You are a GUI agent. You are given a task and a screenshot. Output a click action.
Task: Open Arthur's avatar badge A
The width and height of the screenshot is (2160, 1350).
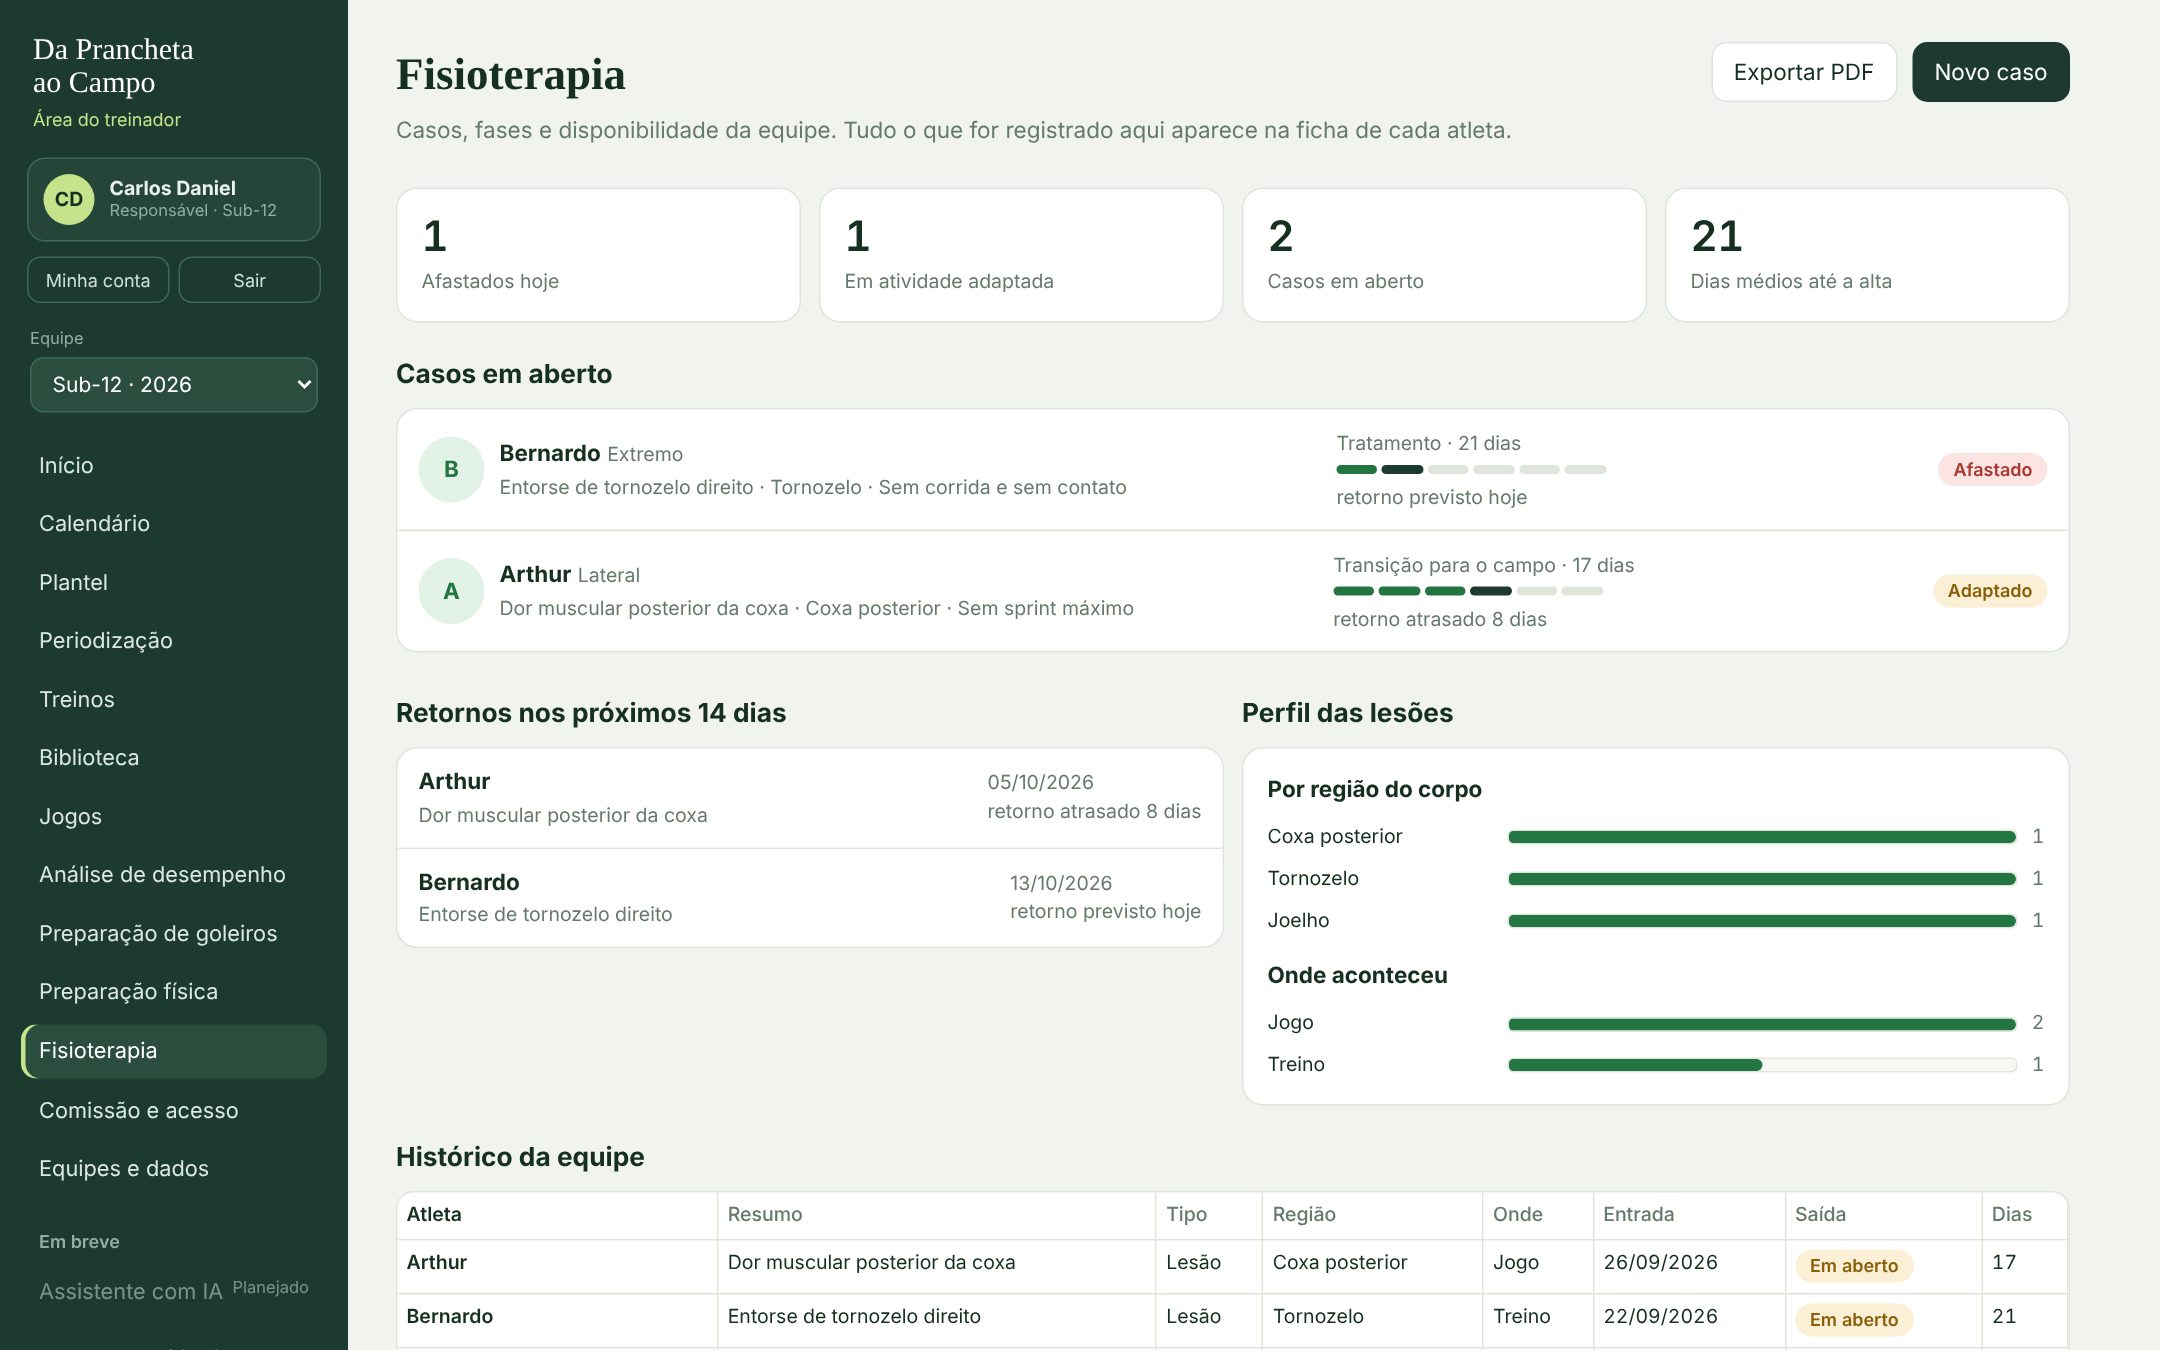click(x=451, y=591)
